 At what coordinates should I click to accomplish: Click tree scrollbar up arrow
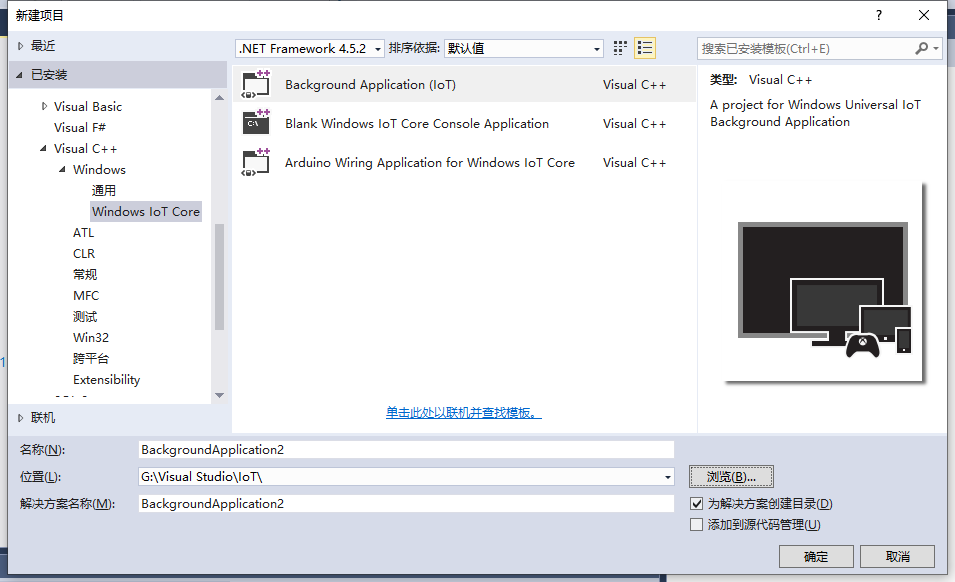pyautogui.click(x=219, y=97)
